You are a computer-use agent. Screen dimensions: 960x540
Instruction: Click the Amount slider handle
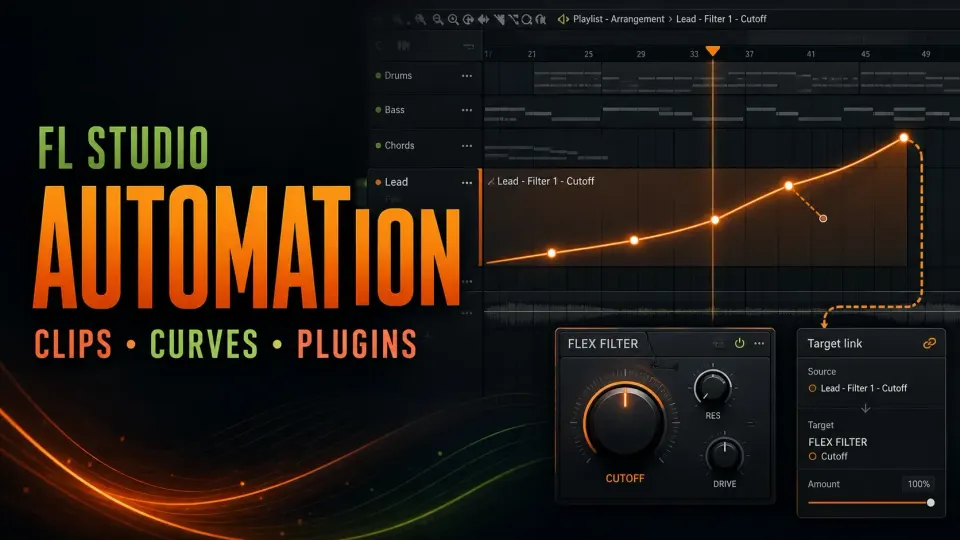pos(931,503)
